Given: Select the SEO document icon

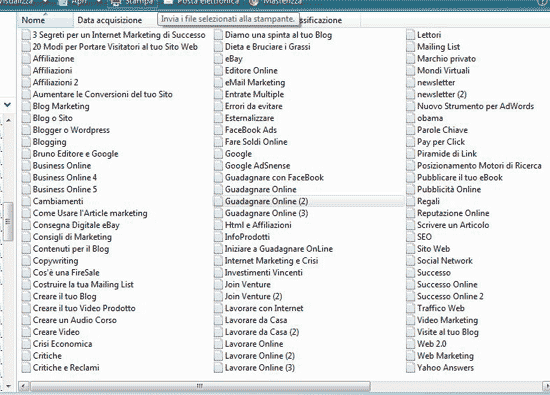Looking at the screenshot, I should tap(411, 237).
